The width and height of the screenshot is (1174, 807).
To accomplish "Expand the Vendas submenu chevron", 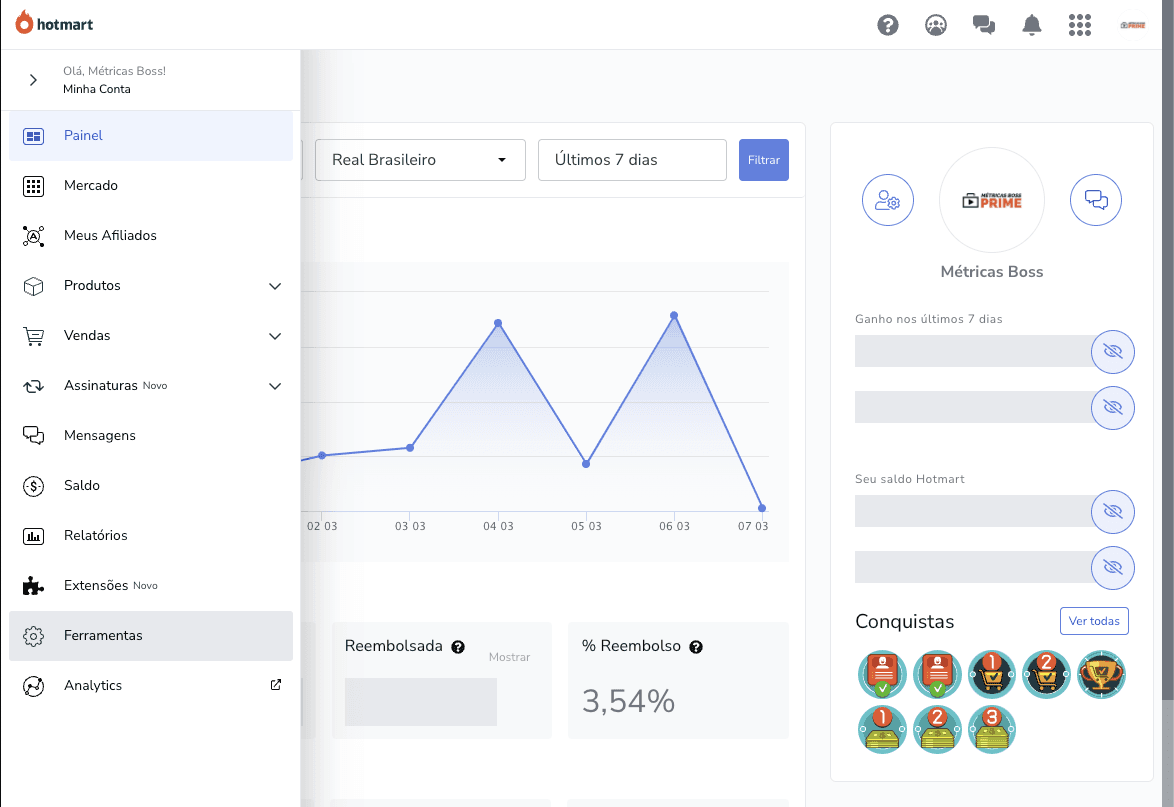I will point(275,336).
